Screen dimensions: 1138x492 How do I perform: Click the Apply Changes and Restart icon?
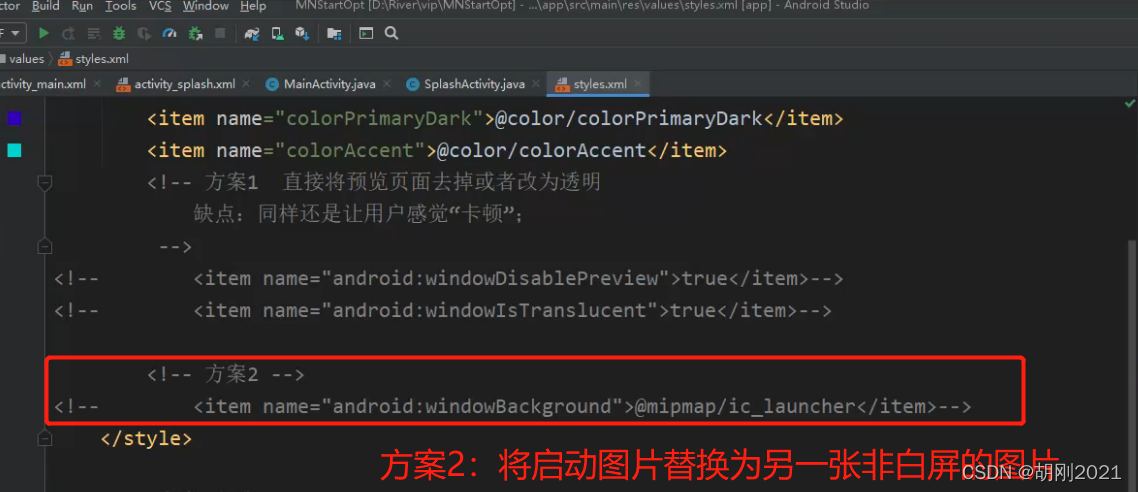[69, 33]
